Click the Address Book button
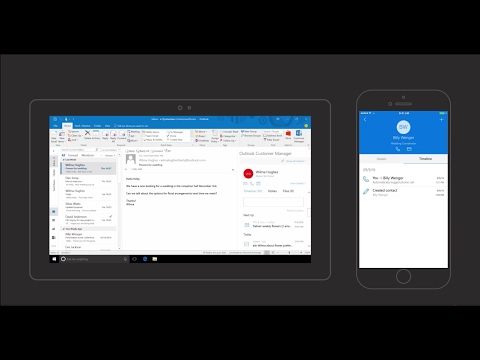 (x=273, y=136)
